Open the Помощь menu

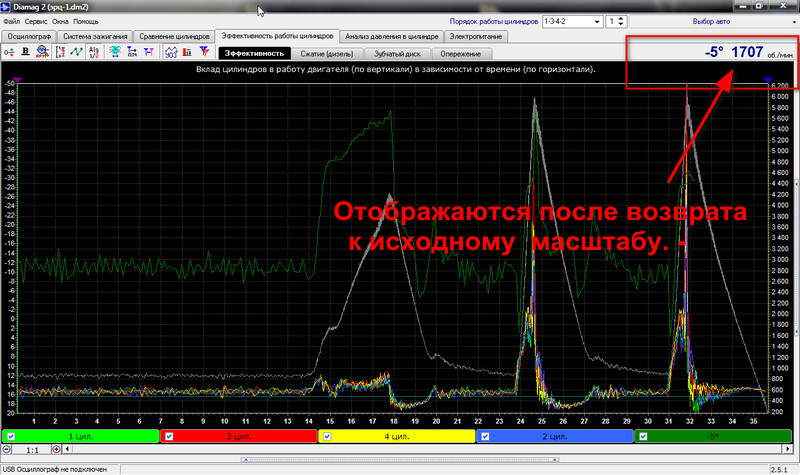(x=86, y=22)
